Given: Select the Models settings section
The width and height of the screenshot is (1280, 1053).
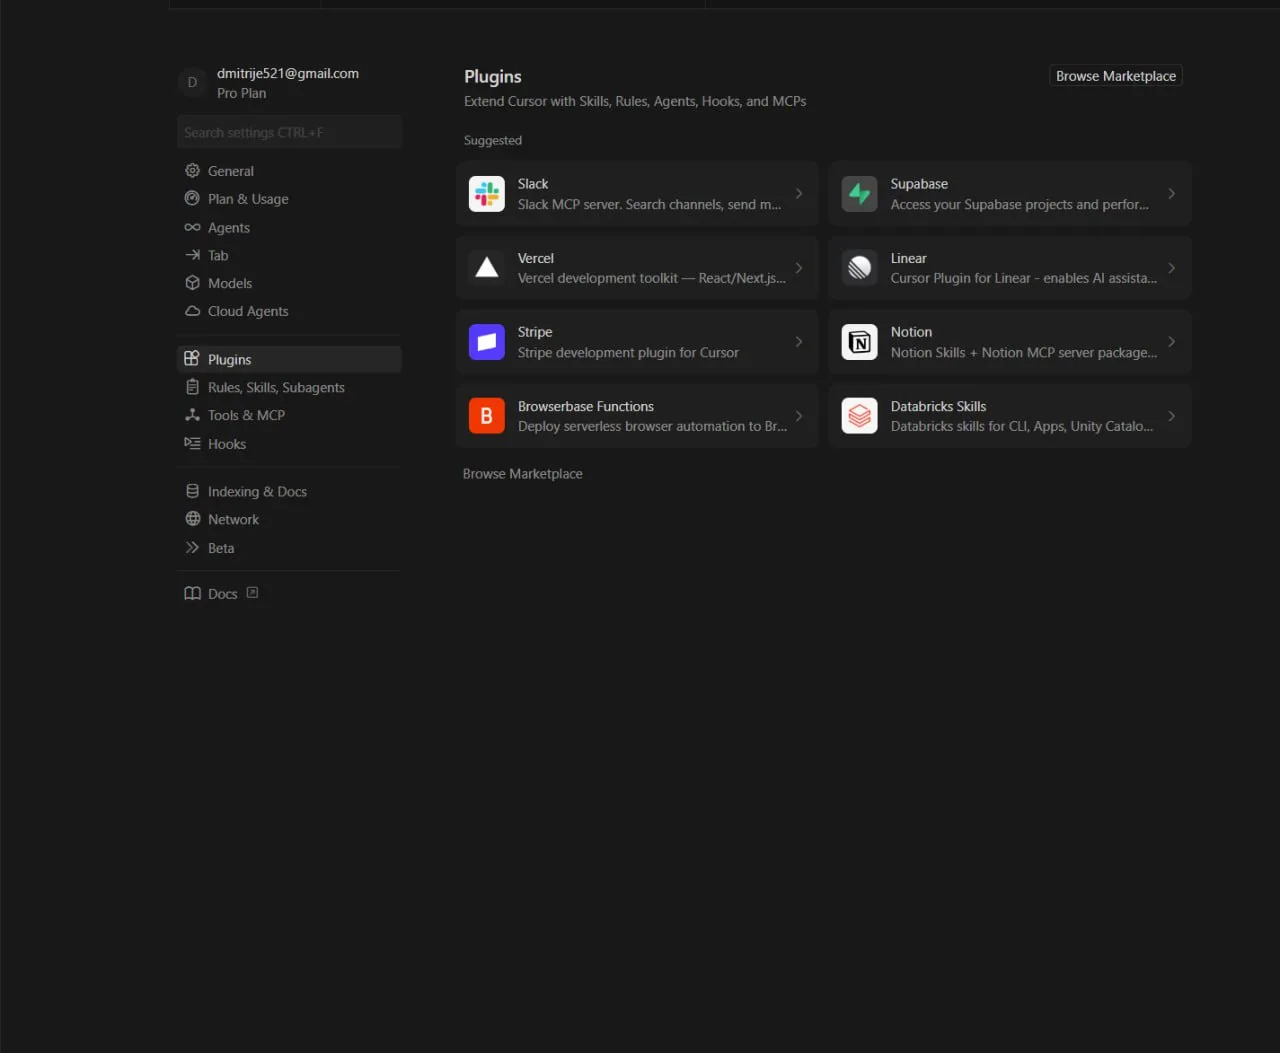Looking at the screenshot, I should point(289,283).
